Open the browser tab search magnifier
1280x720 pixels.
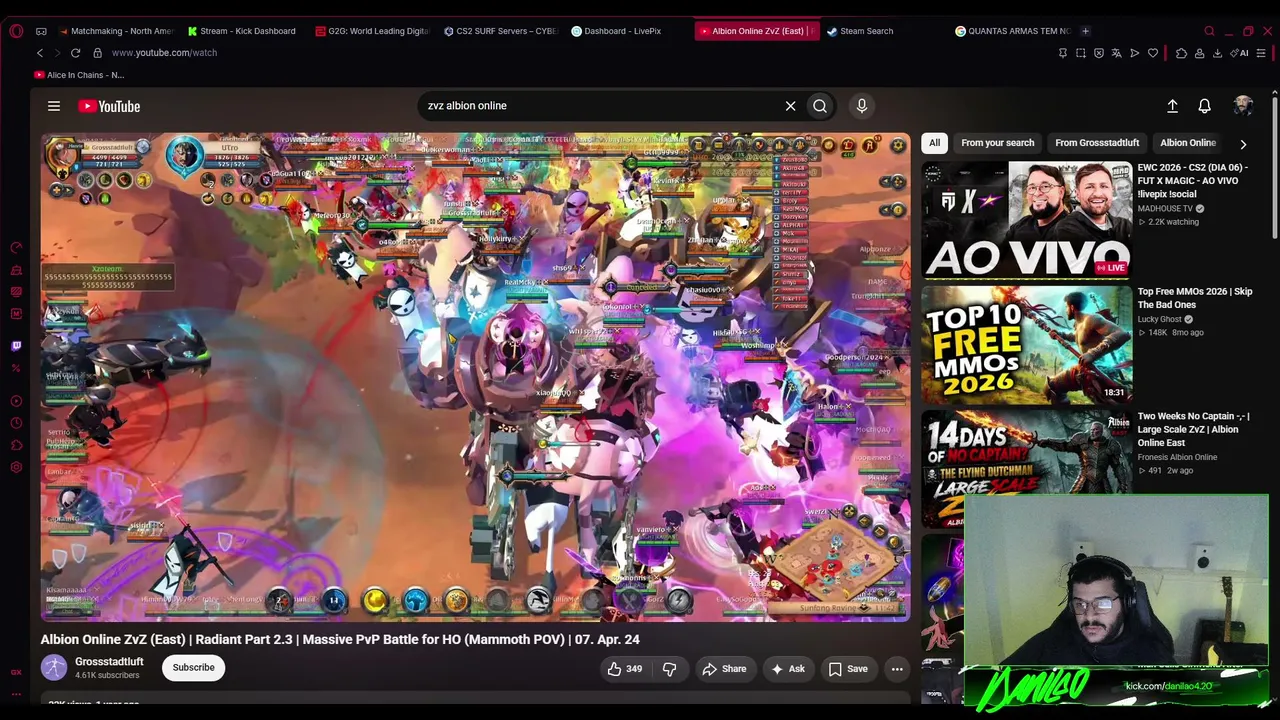1209,31
